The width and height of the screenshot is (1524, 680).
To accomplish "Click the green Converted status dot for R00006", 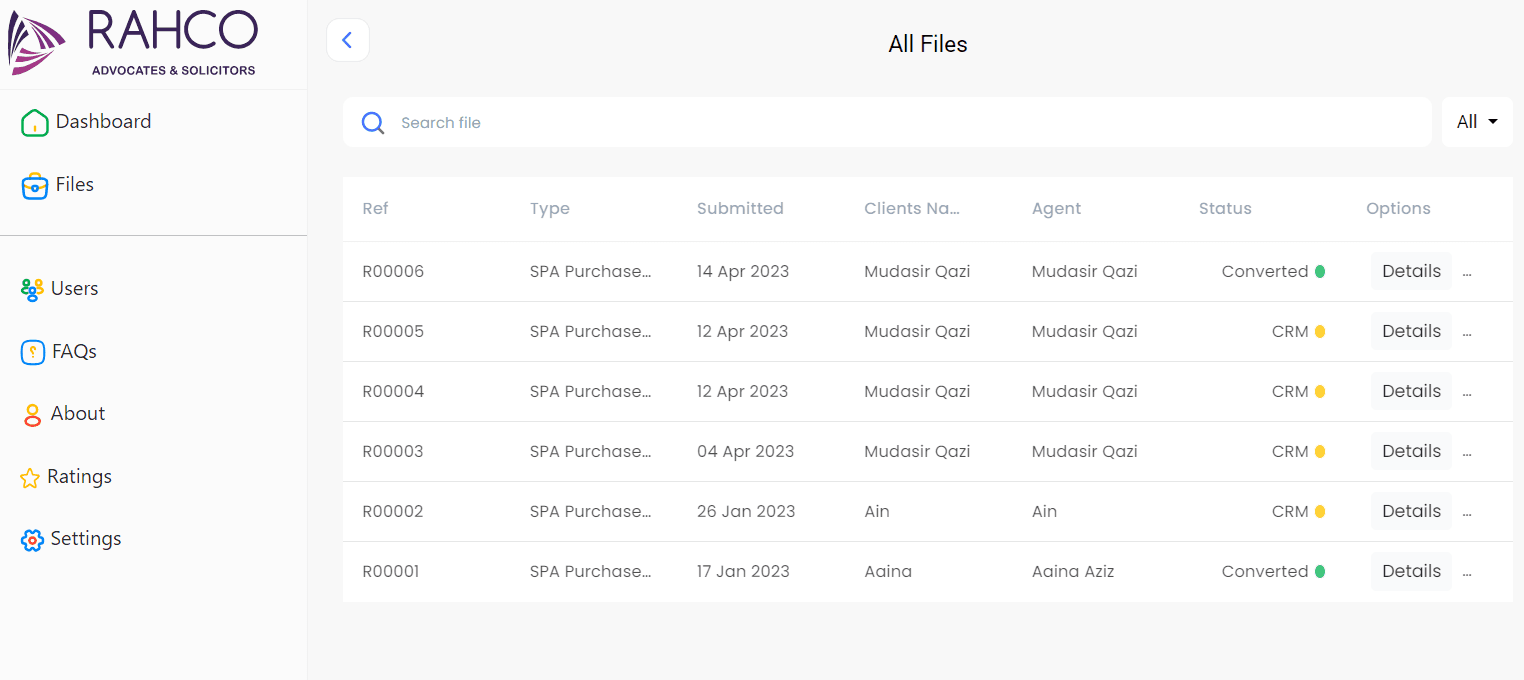I will click(x=1319, y=271).
